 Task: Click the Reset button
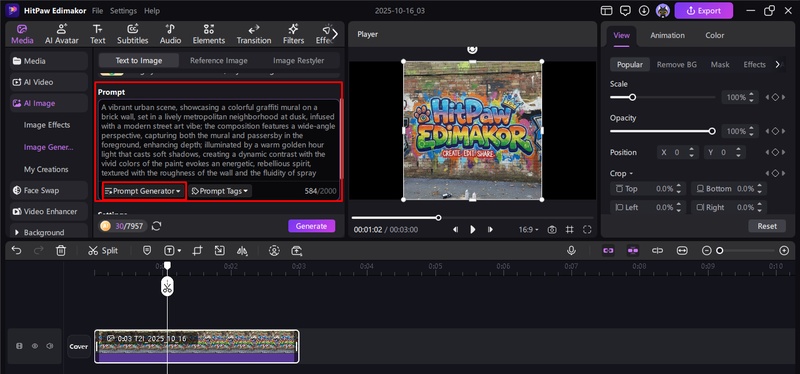pyautogui.click(x=767, y=226)
